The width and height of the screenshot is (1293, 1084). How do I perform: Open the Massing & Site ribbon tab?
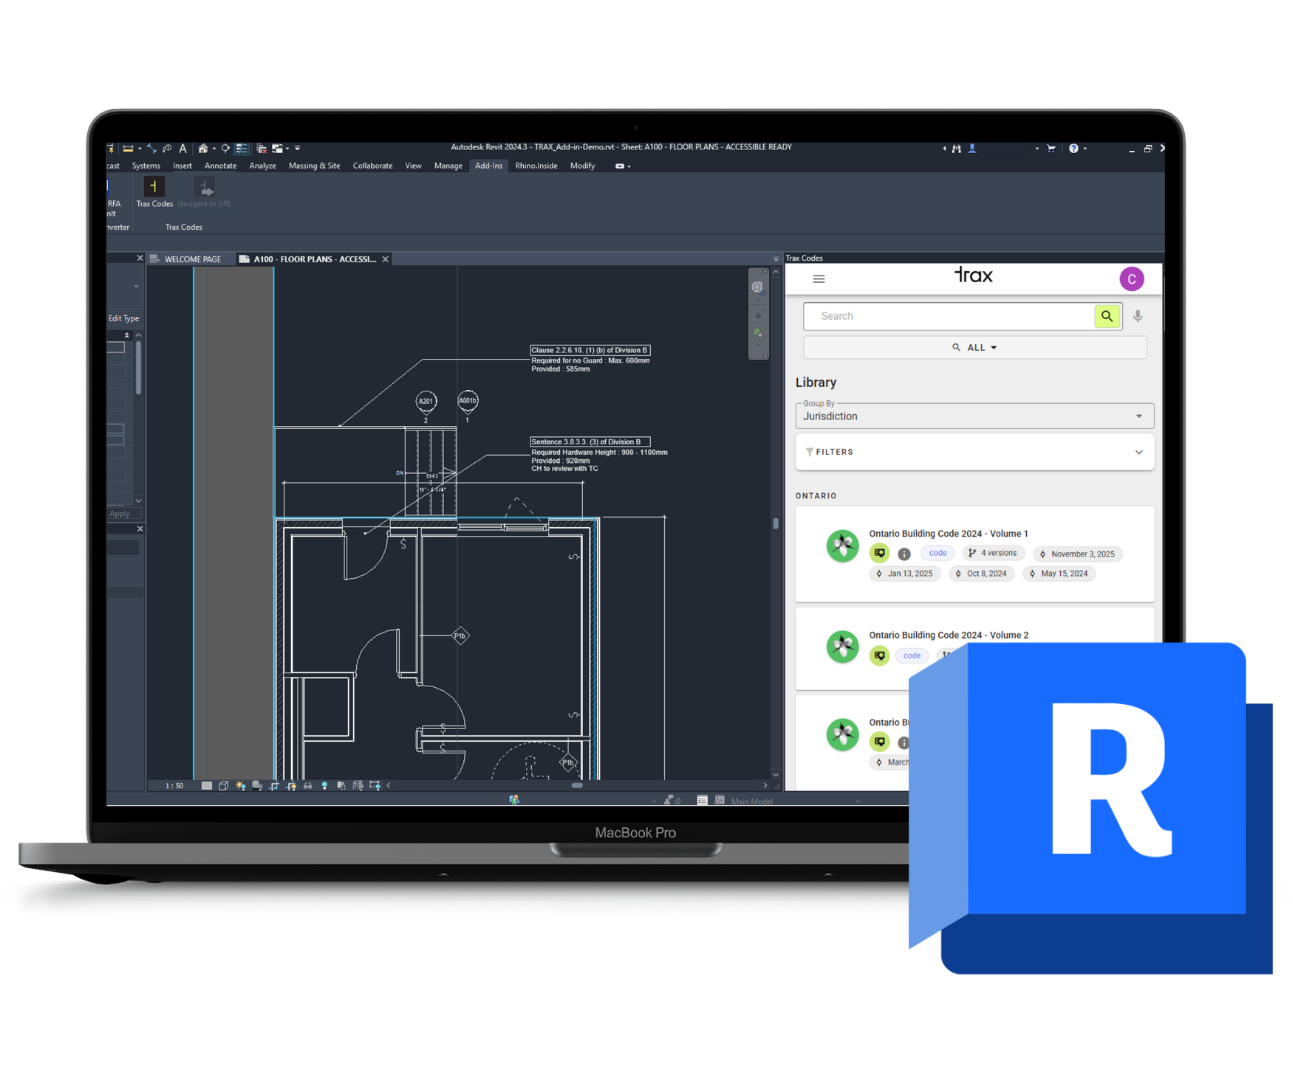314,166
